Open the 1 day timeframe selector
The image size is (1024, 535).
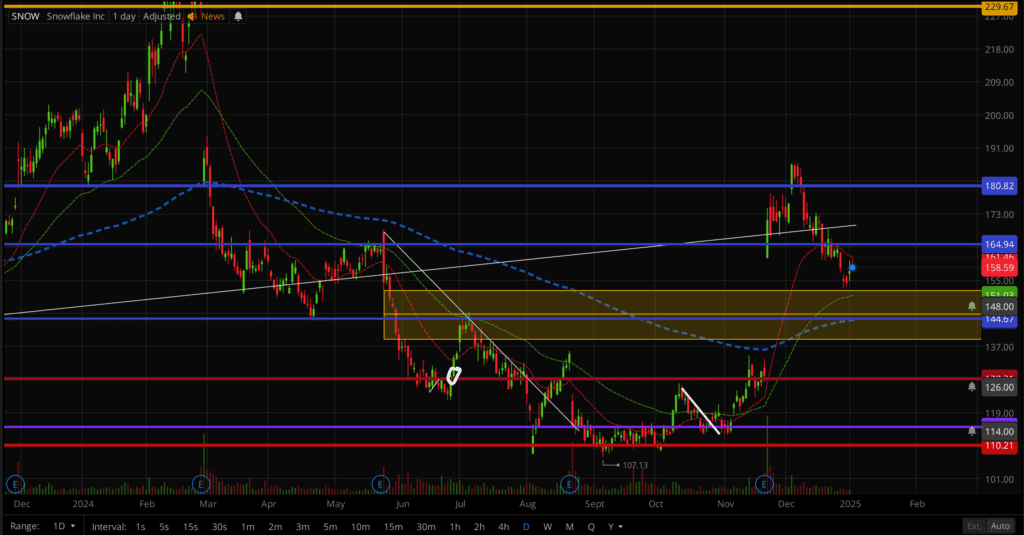point(125,17)
